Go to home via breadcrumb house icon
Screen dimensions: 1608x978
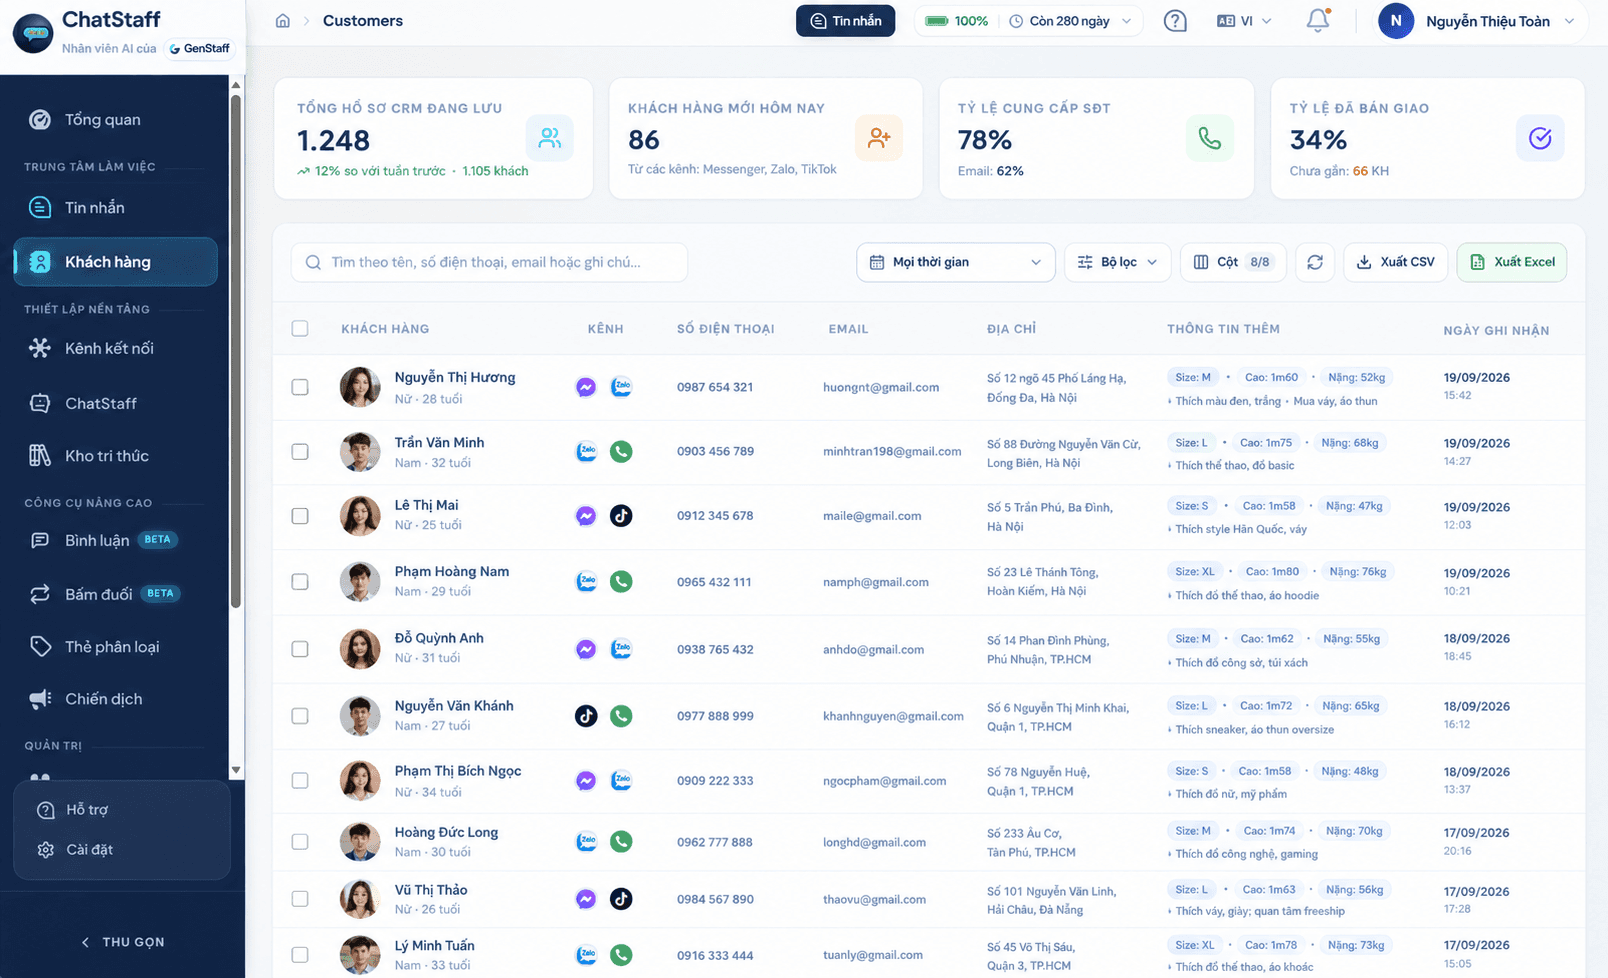[x=283, y=21]
